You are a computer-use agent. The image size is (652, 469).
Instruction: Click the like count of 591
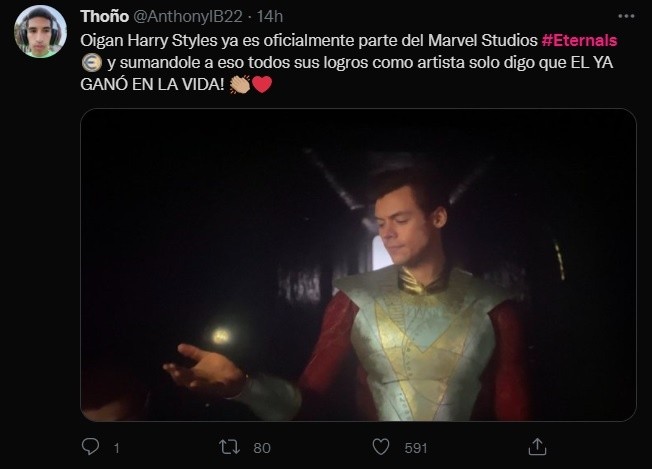(x=416, y=448)
